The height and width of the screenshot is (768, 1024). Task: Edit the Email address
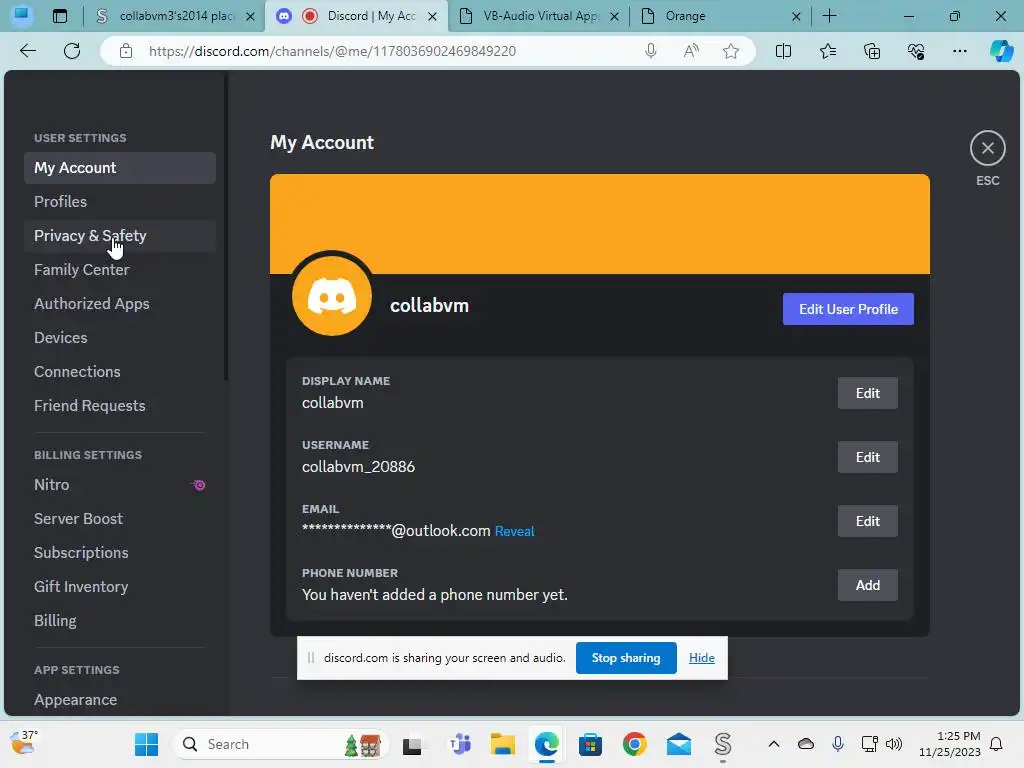[x=867, y=521]
